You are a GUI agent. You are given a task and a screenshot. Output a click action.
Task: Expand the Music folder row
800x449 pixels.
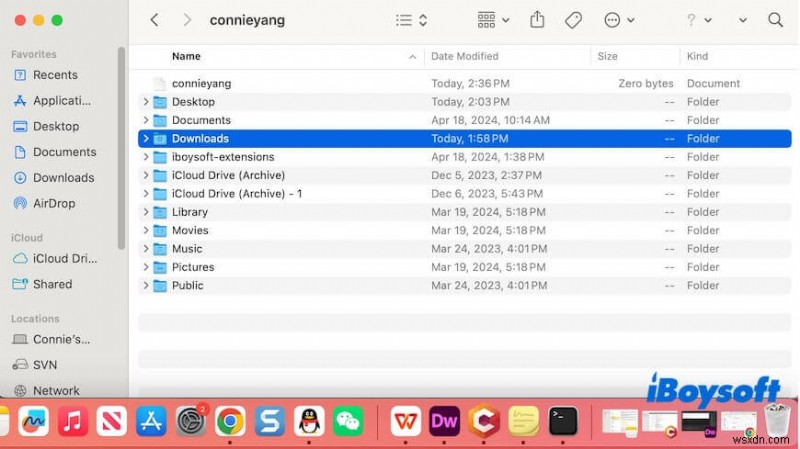(x=145, y=248)
